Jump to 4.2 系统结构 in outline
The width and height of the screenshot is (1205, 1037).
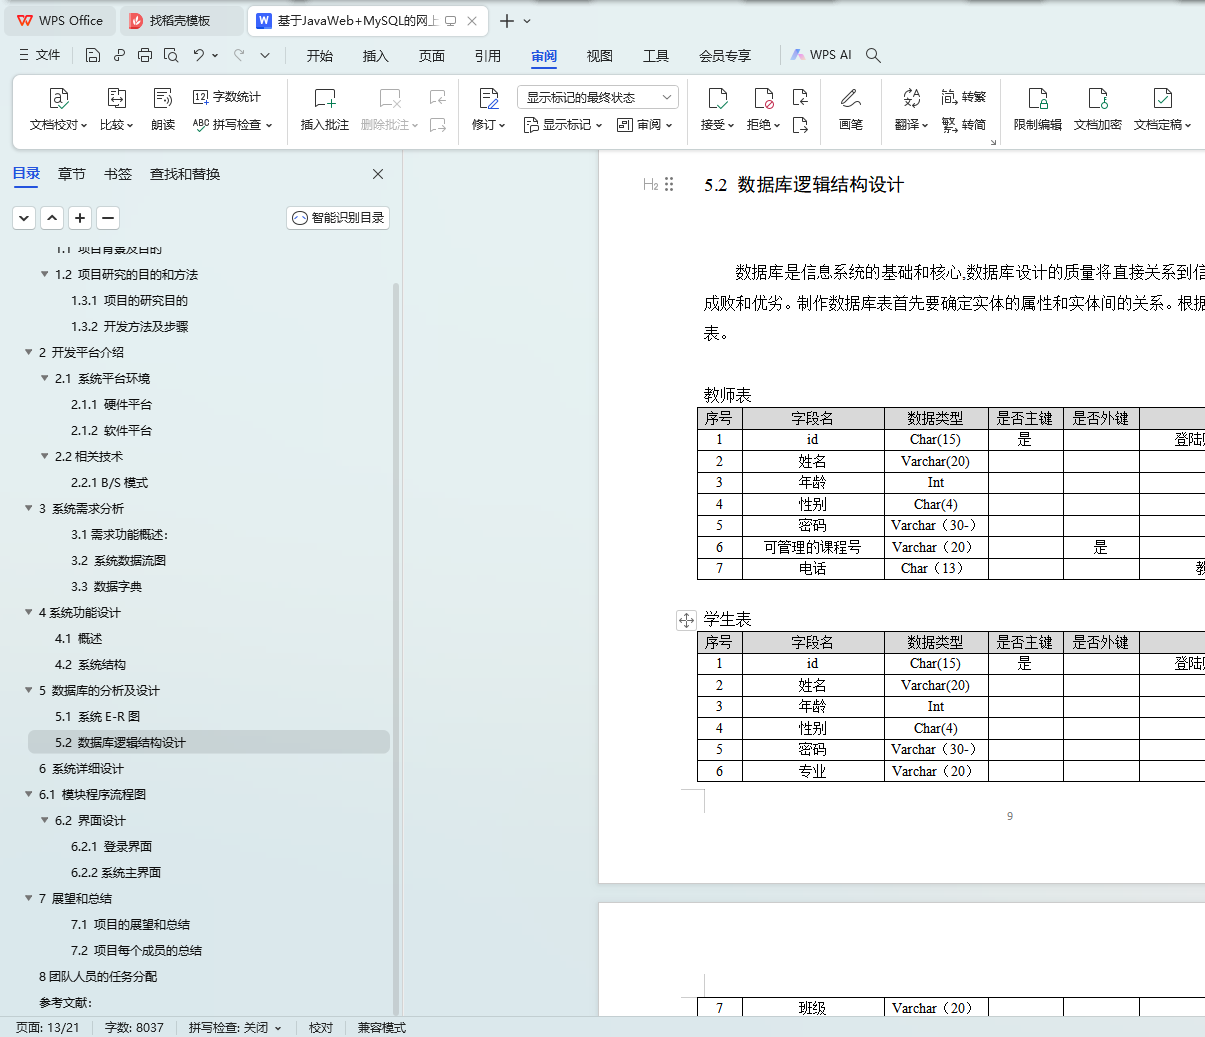[90, 664]
